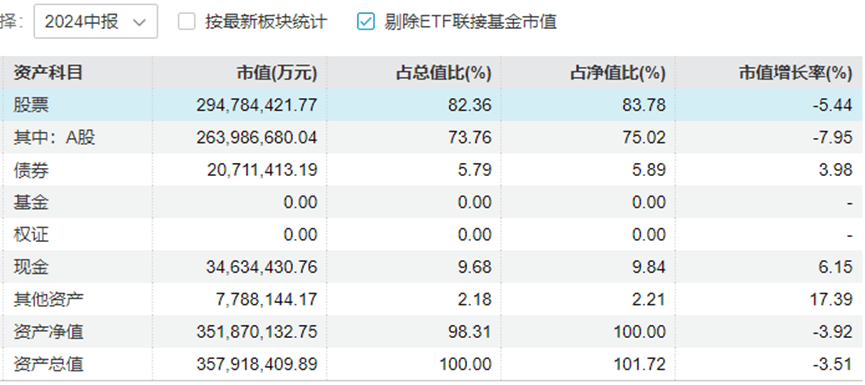This screenshot has height=385, width=865.
Task: Click A-share market value 263,986,680.04
Action: pyautogui.click(x=257, y=137)
